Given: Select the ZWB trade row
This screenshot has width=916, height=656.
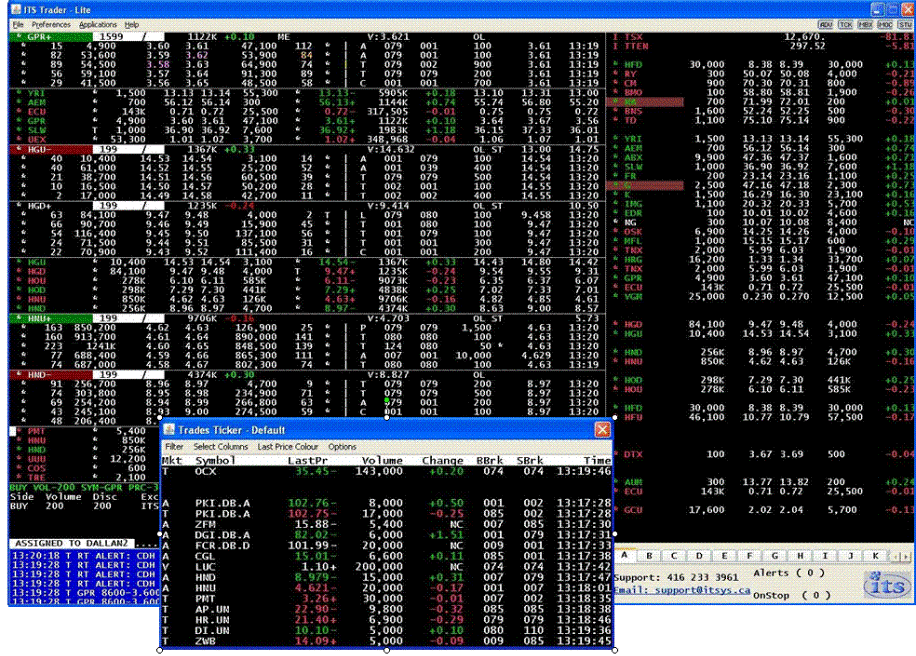Looking at the screenshot, I should [x=387, y=641].
